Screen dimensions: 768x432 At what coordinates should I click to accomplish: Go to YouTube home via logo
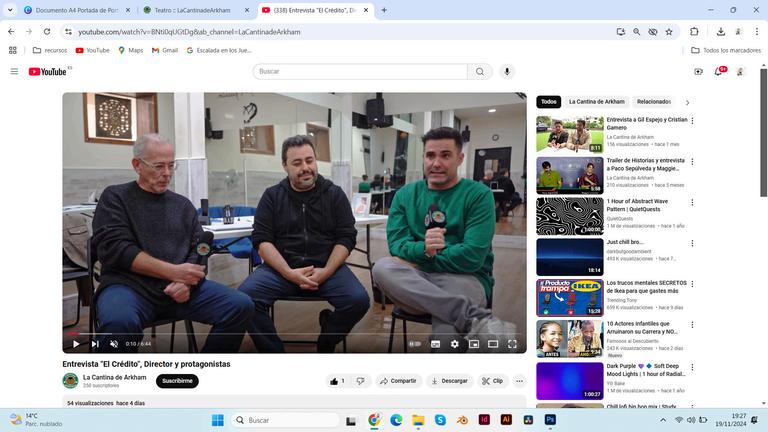(x=48, y=72)
